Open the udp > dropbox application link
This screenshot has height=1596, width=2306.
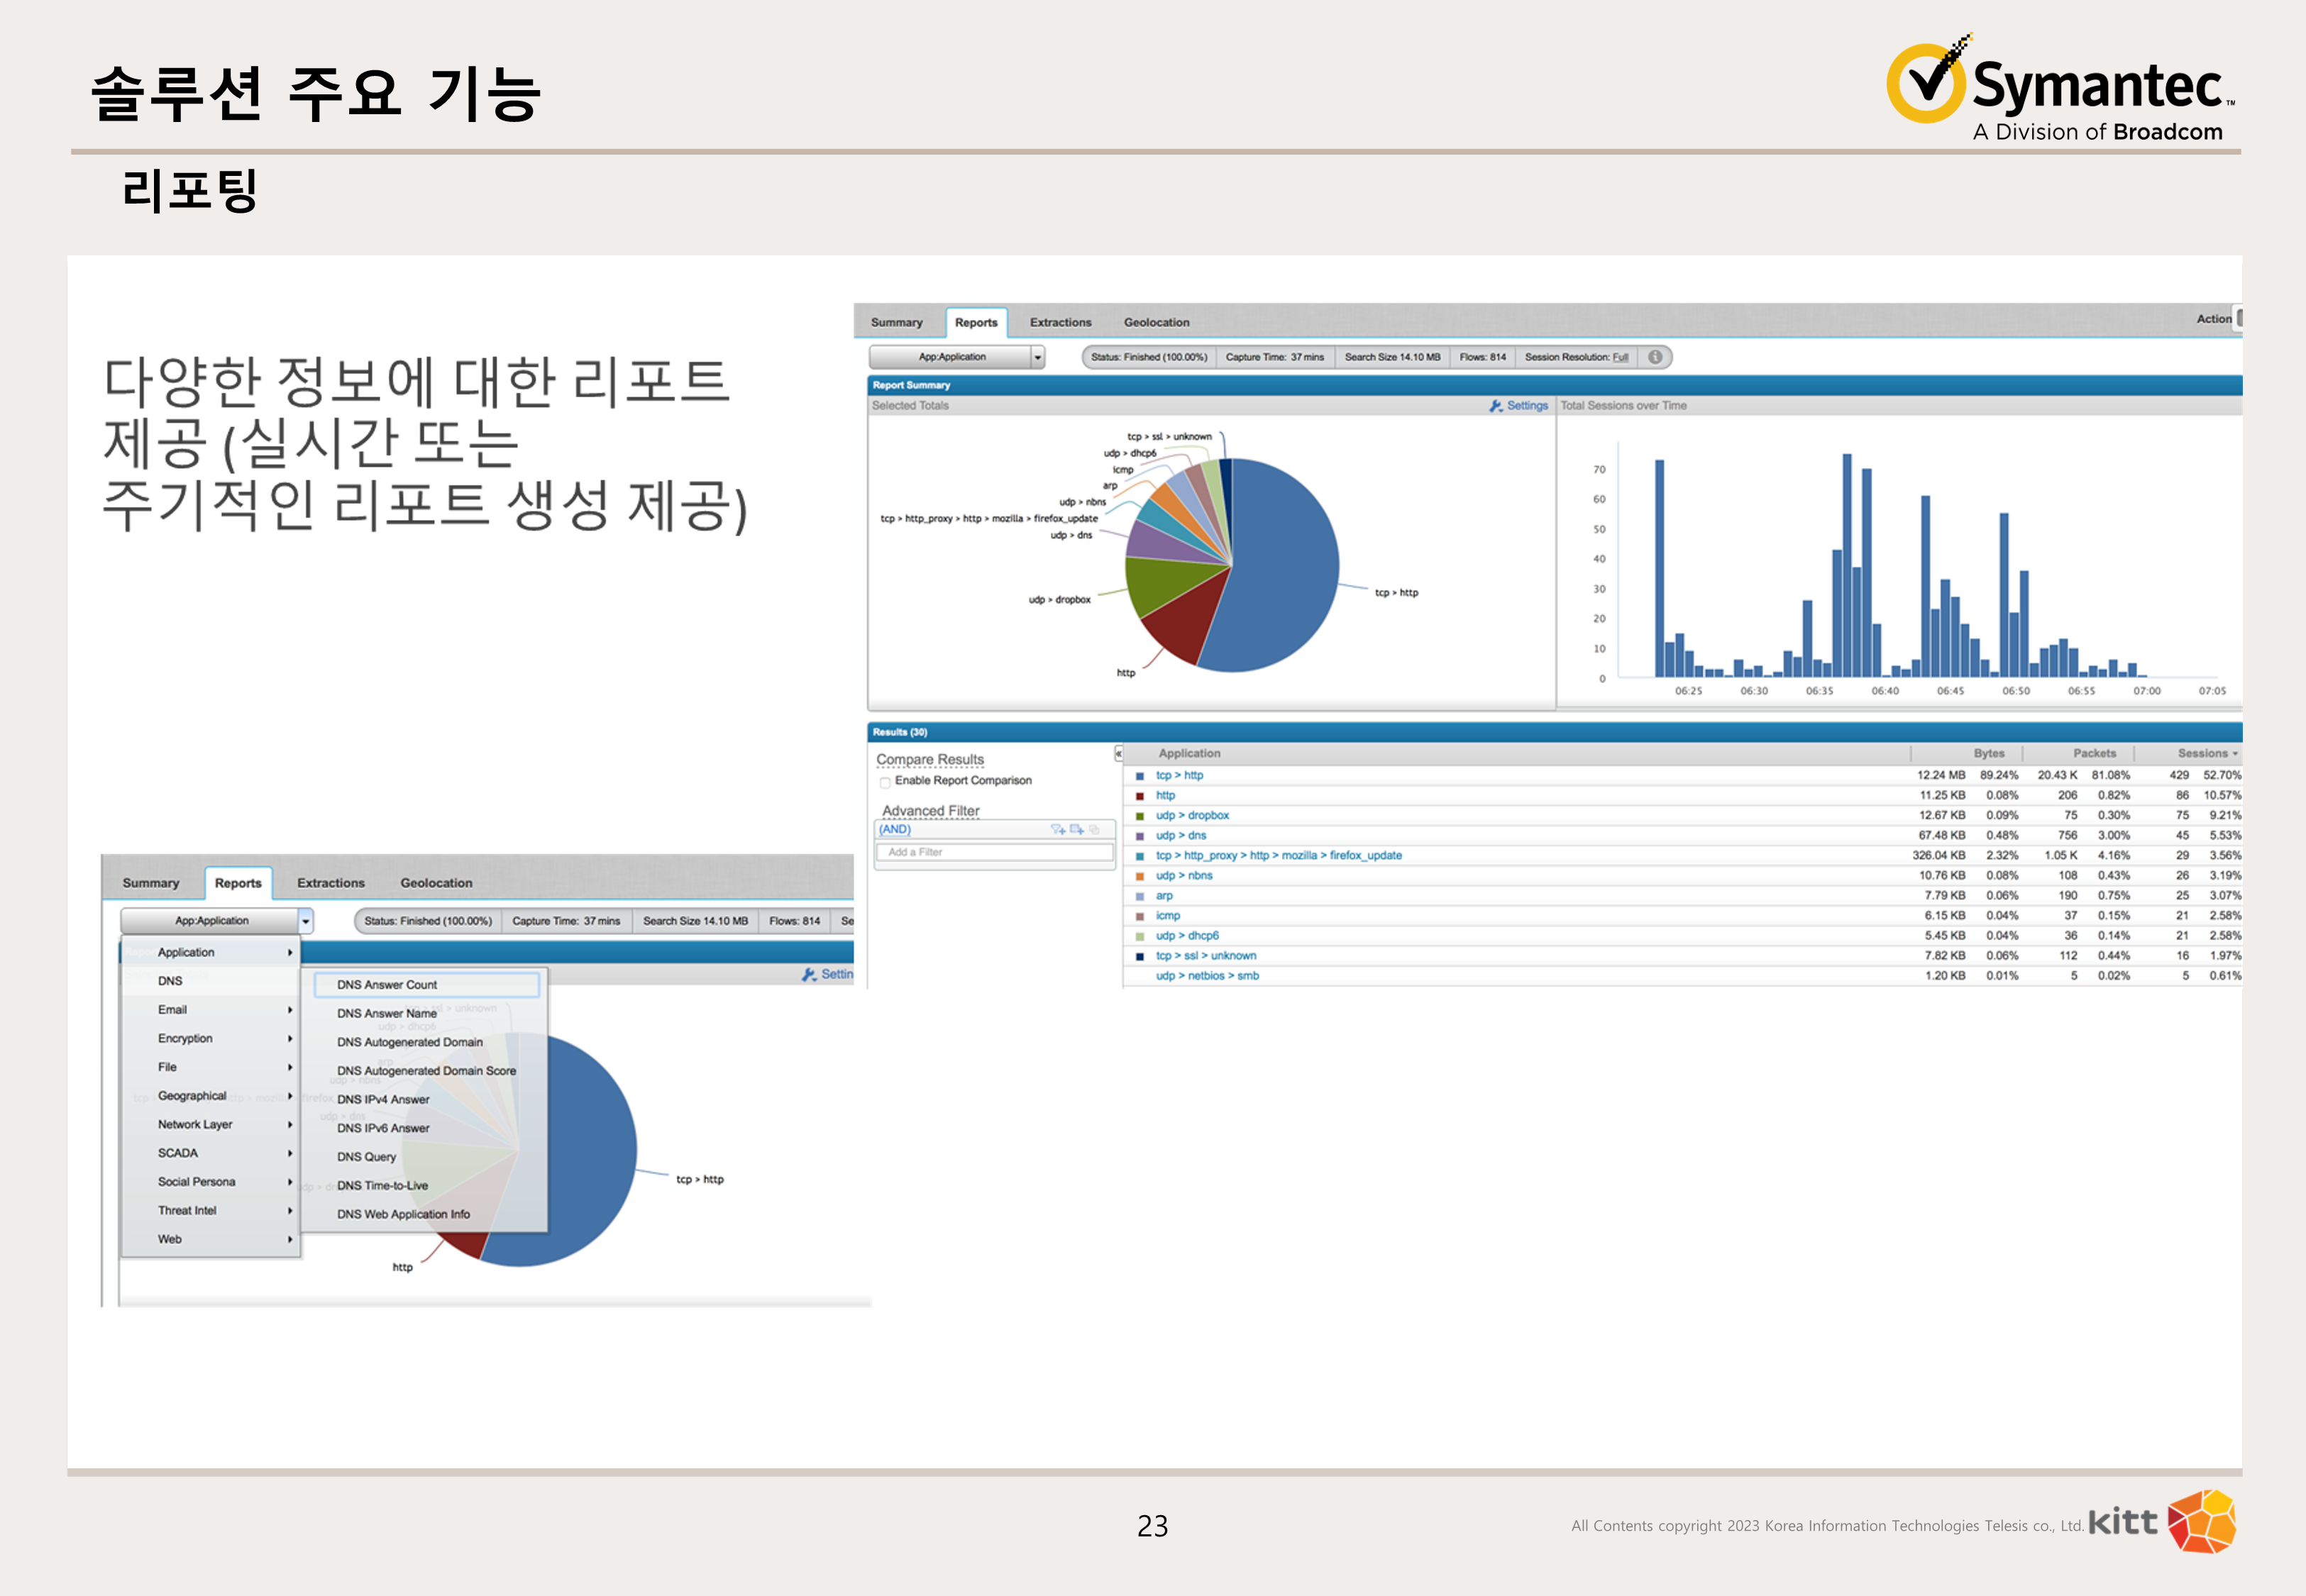(1192, 815)
